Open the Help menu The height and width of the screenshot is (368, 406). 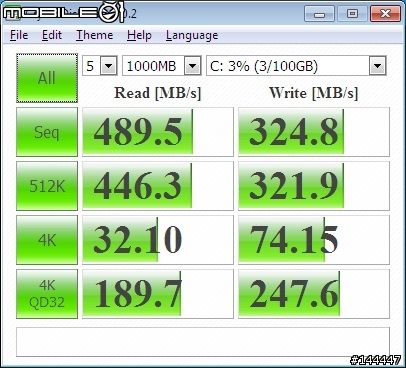pyautogui.click(x=139, y=35)
